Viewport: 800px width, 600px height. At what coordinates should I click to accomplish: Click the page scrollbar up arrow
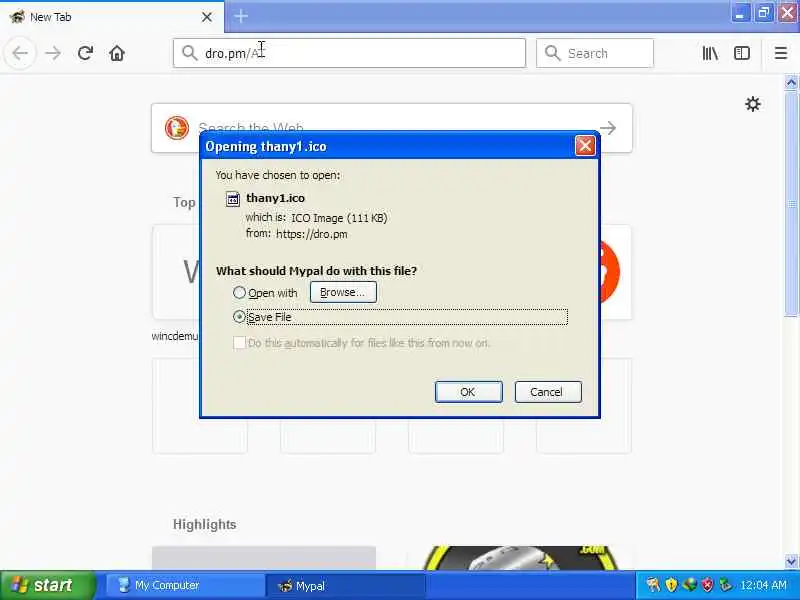[791, 83]
